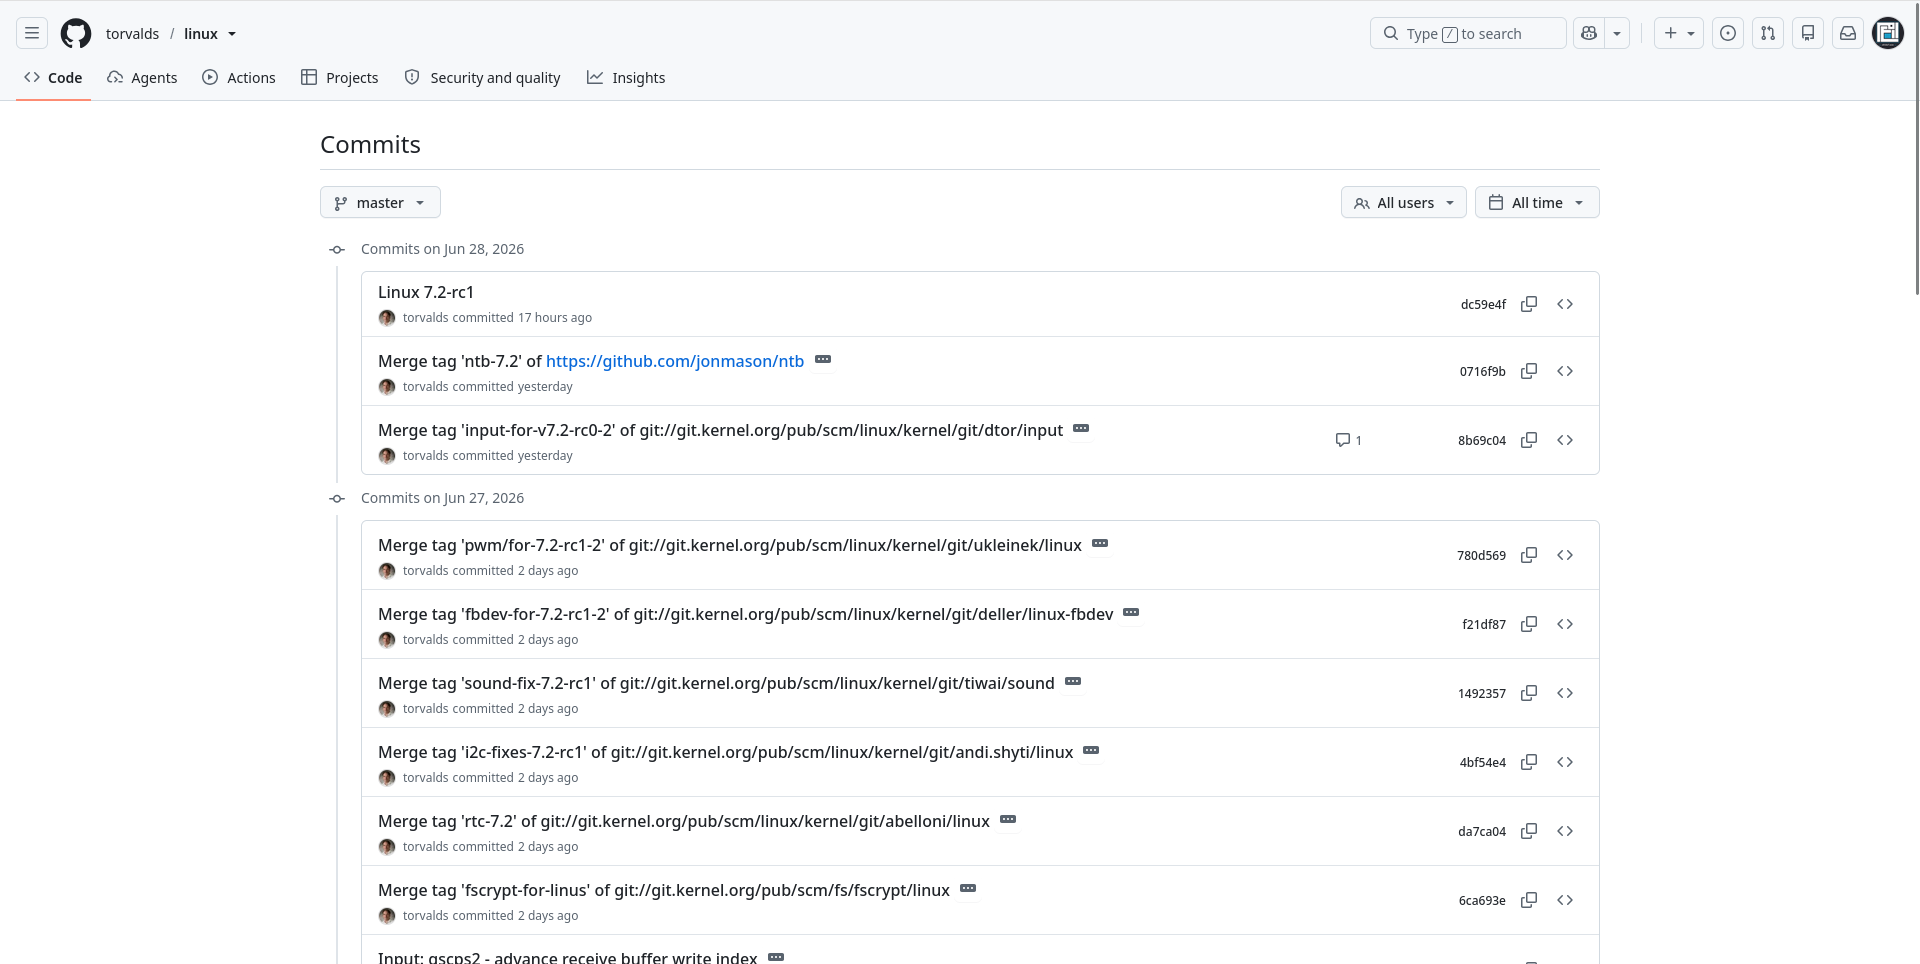Open the Copilot options dropdown arrow
The height and width of the screenshot is (964, 1920).
(x=1617, y=33)
